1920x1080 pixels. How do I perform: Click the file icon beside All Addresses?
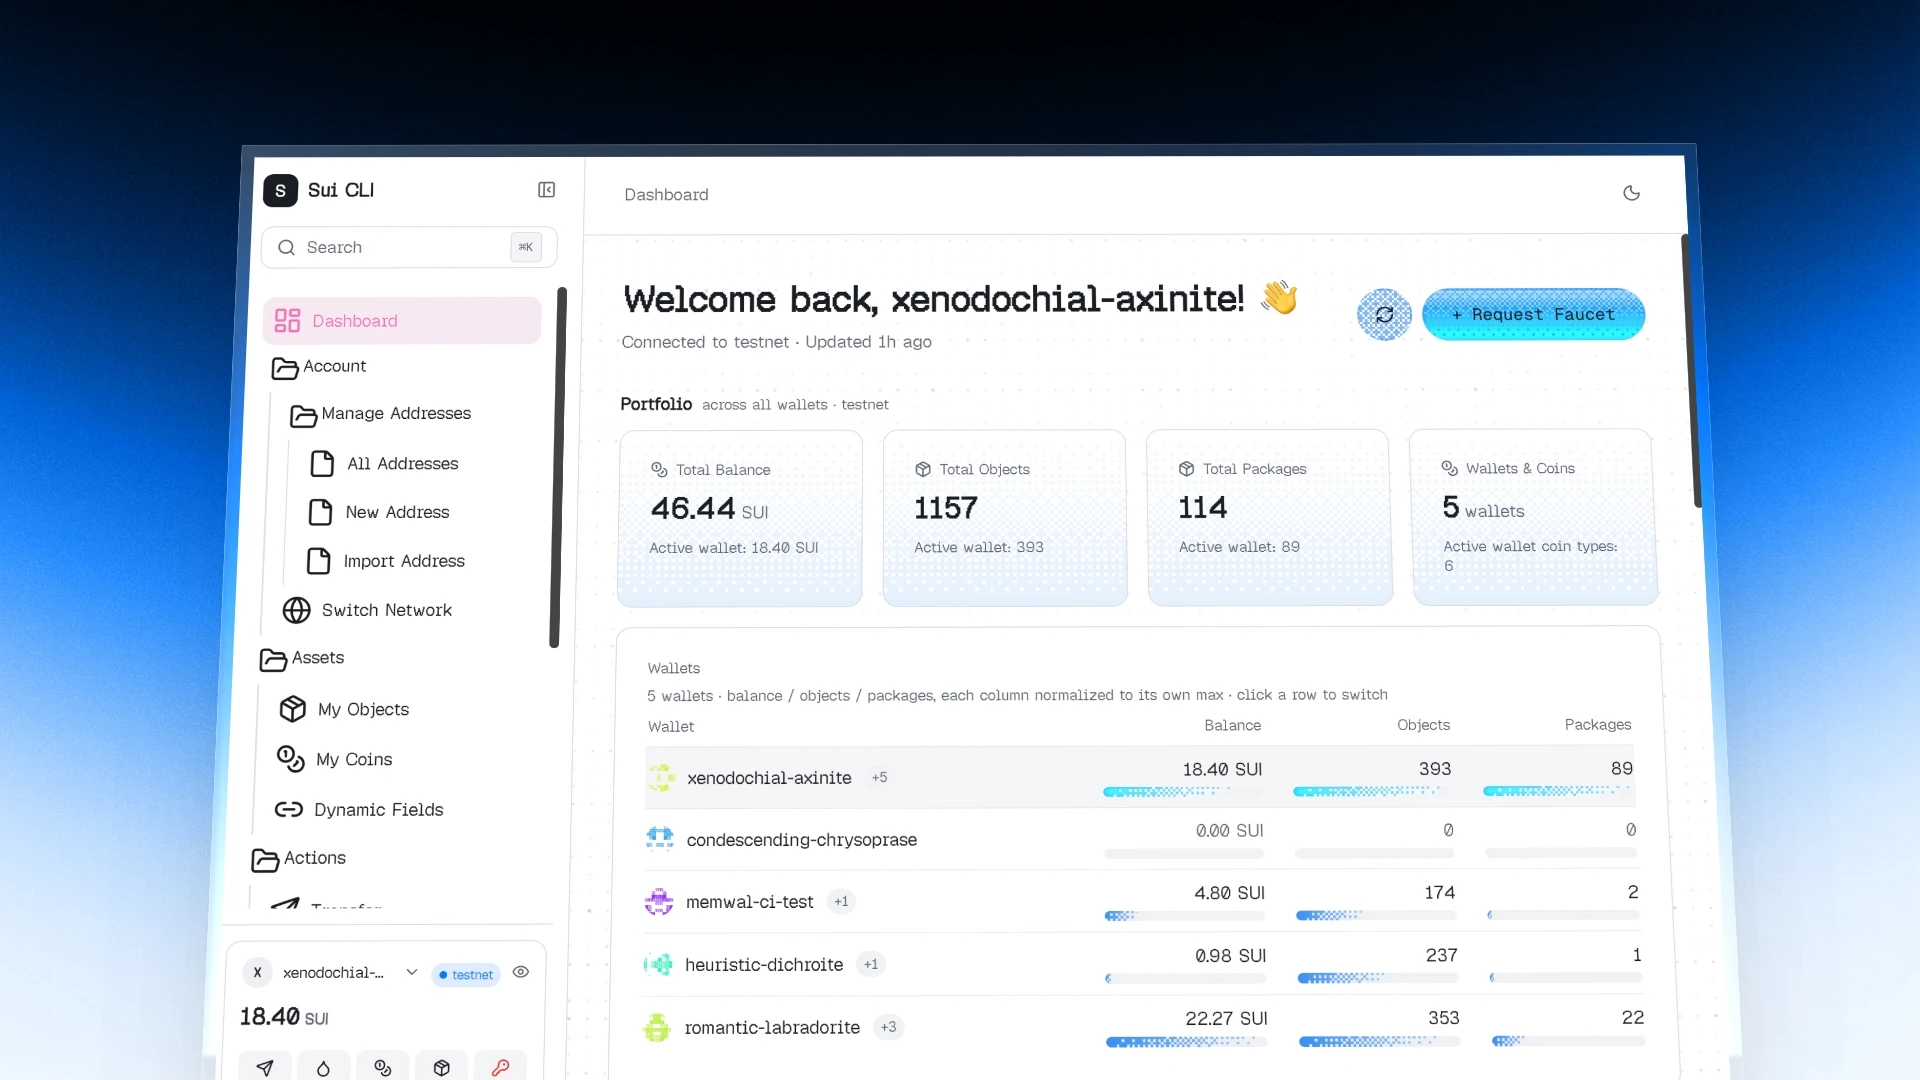click(322, 464)
